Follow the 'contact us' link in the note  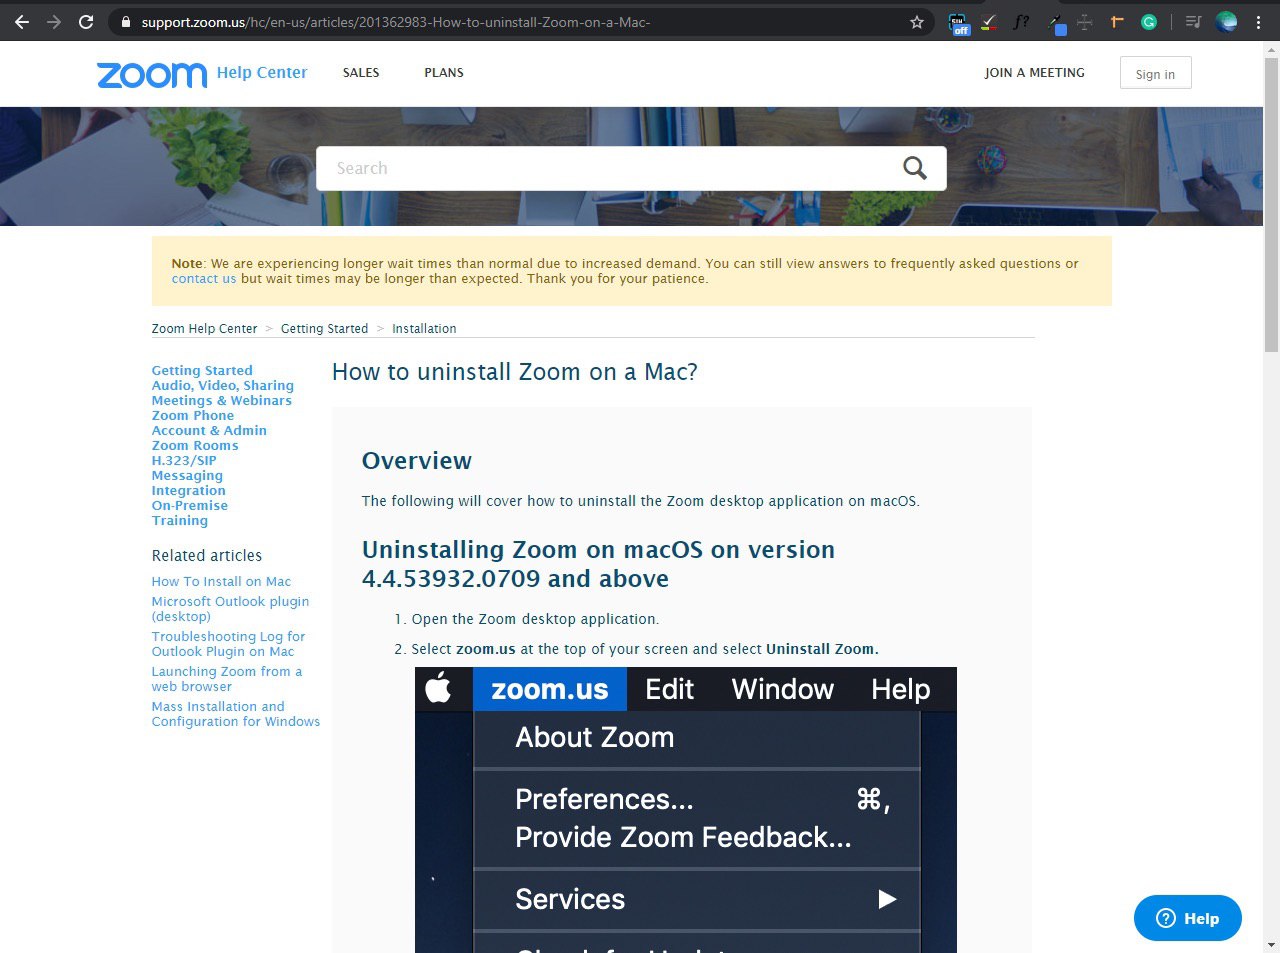(x=204, y=279)
